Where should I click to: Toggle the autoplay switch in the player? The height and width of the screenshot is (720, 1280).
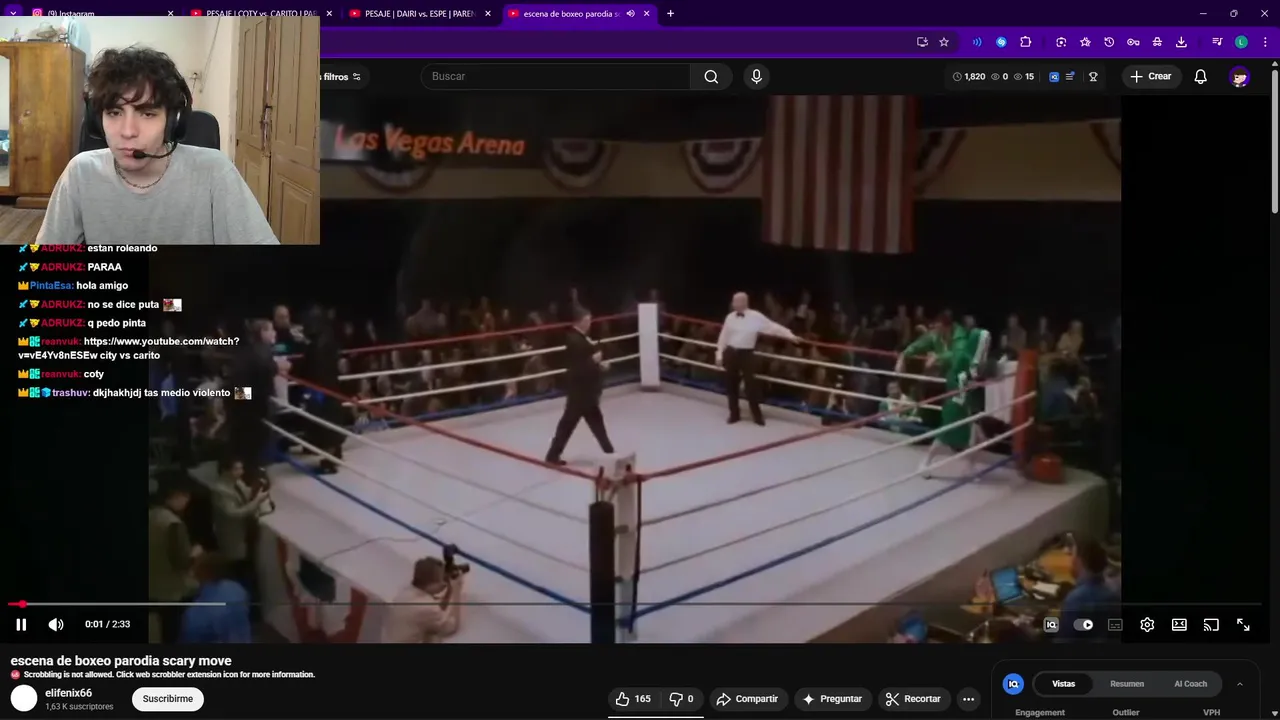coord(1083,625)
